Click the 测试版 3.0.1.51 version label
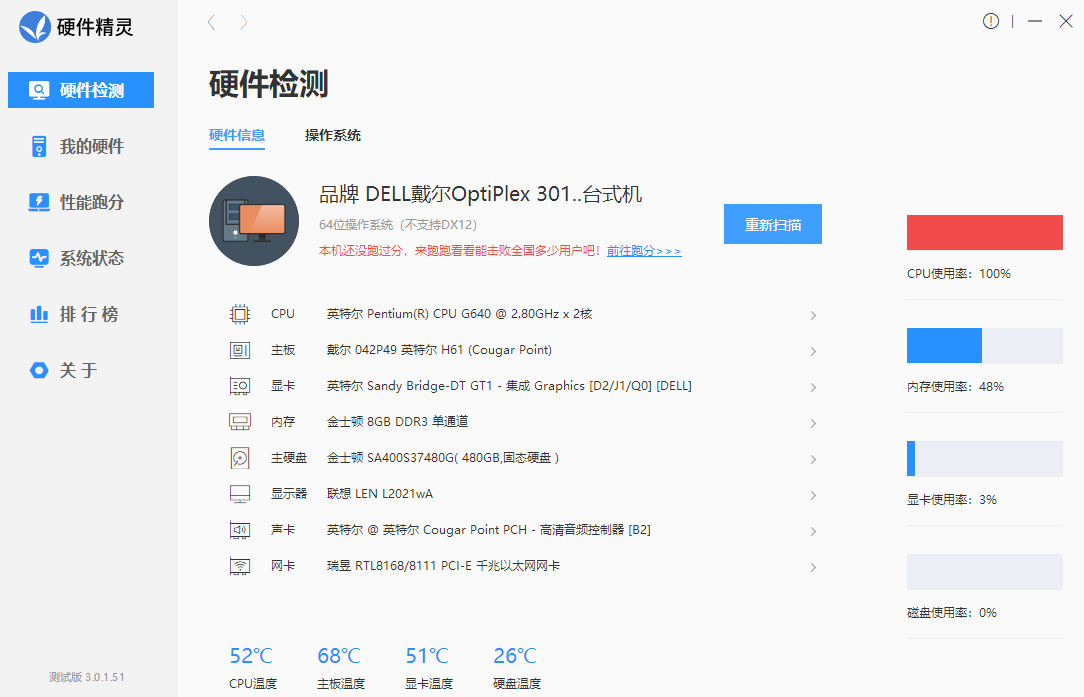 (x=86, y=677)
